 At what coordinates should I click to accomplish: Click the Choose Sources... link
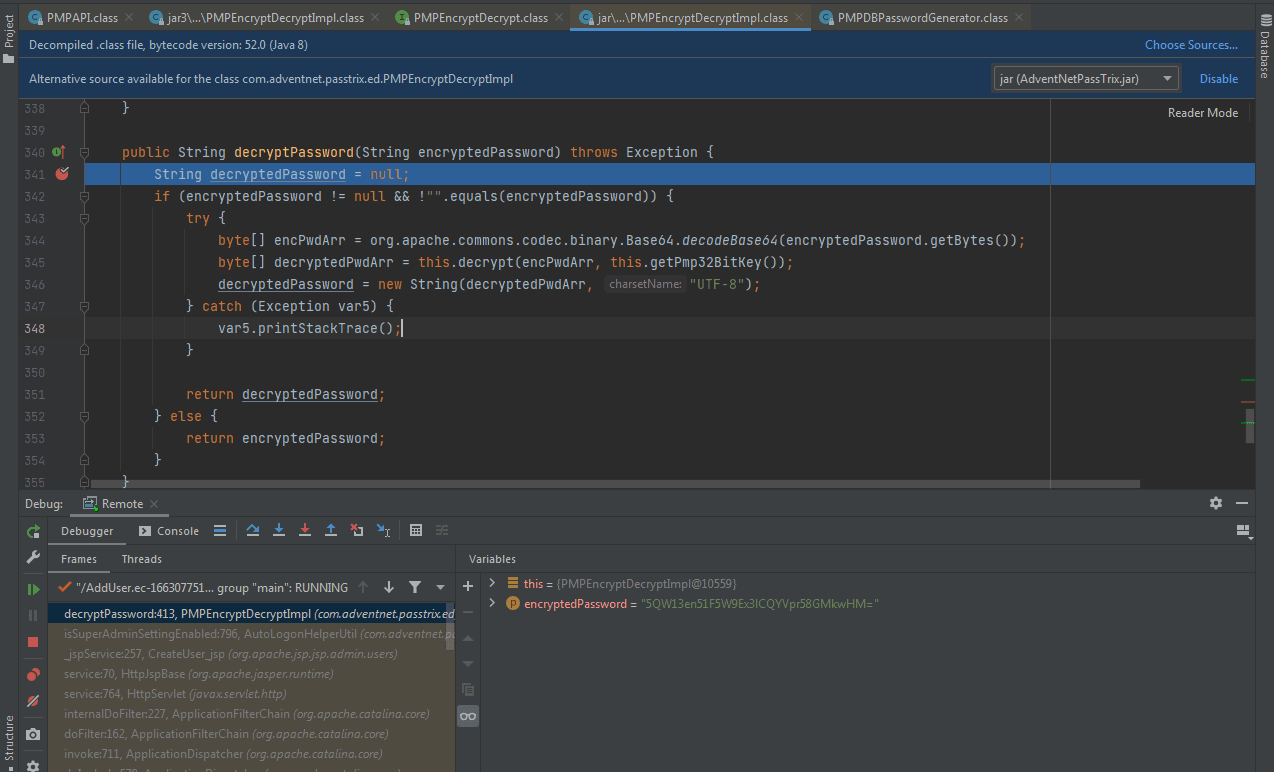click(1191, 44)
